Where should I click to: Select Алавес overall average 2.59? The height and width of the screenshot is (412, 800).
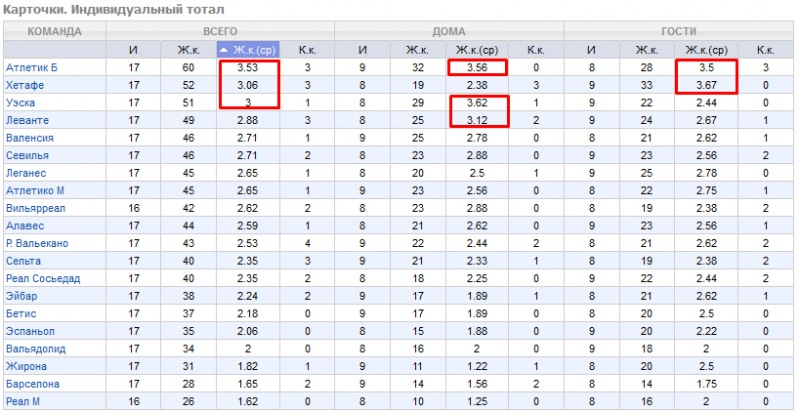(x=248, y=226)
